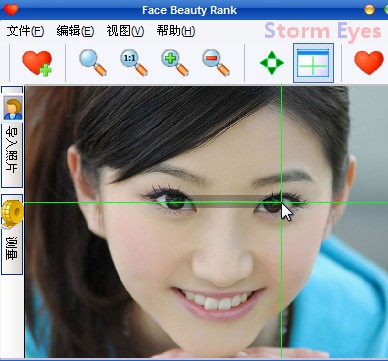Activate the green four-arrow pan tool

272,63
